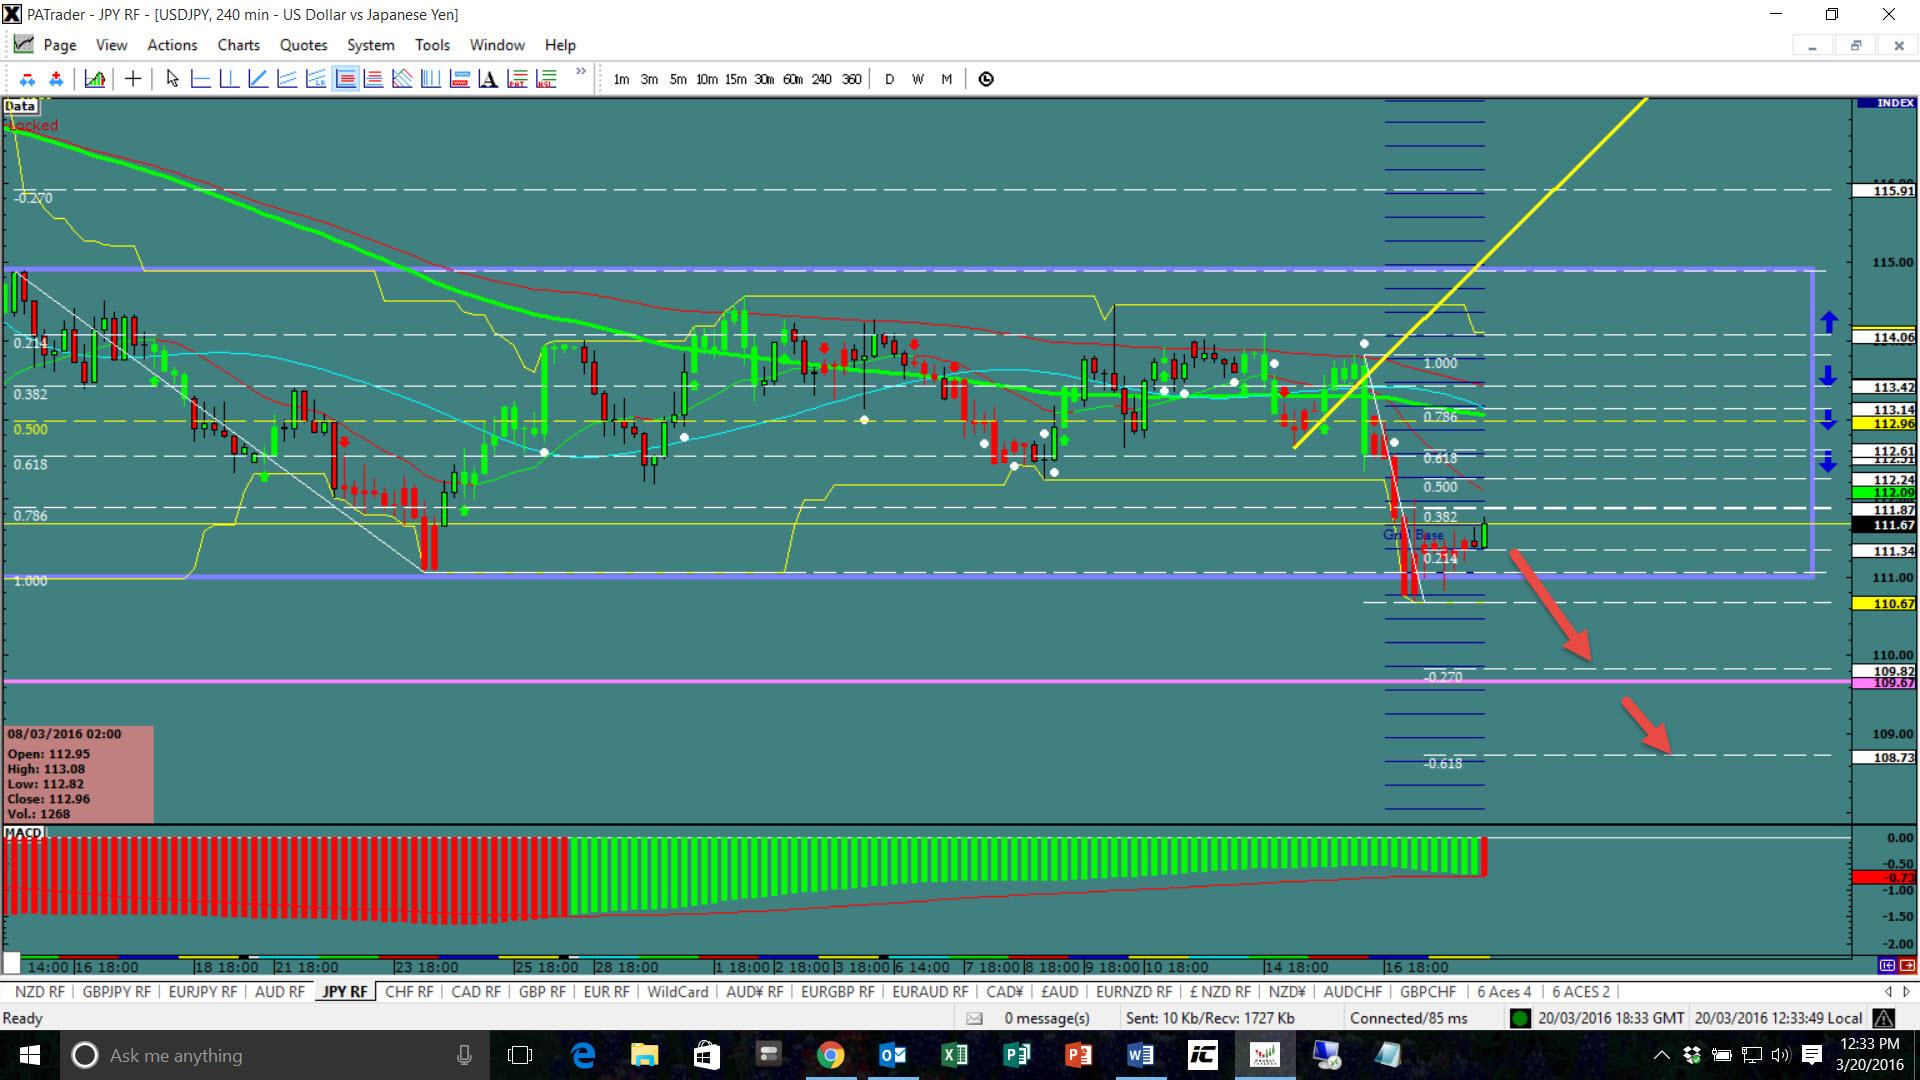Show hidden system tray icons
The image size is (1920, 1080).
tap(1661, 1055)
